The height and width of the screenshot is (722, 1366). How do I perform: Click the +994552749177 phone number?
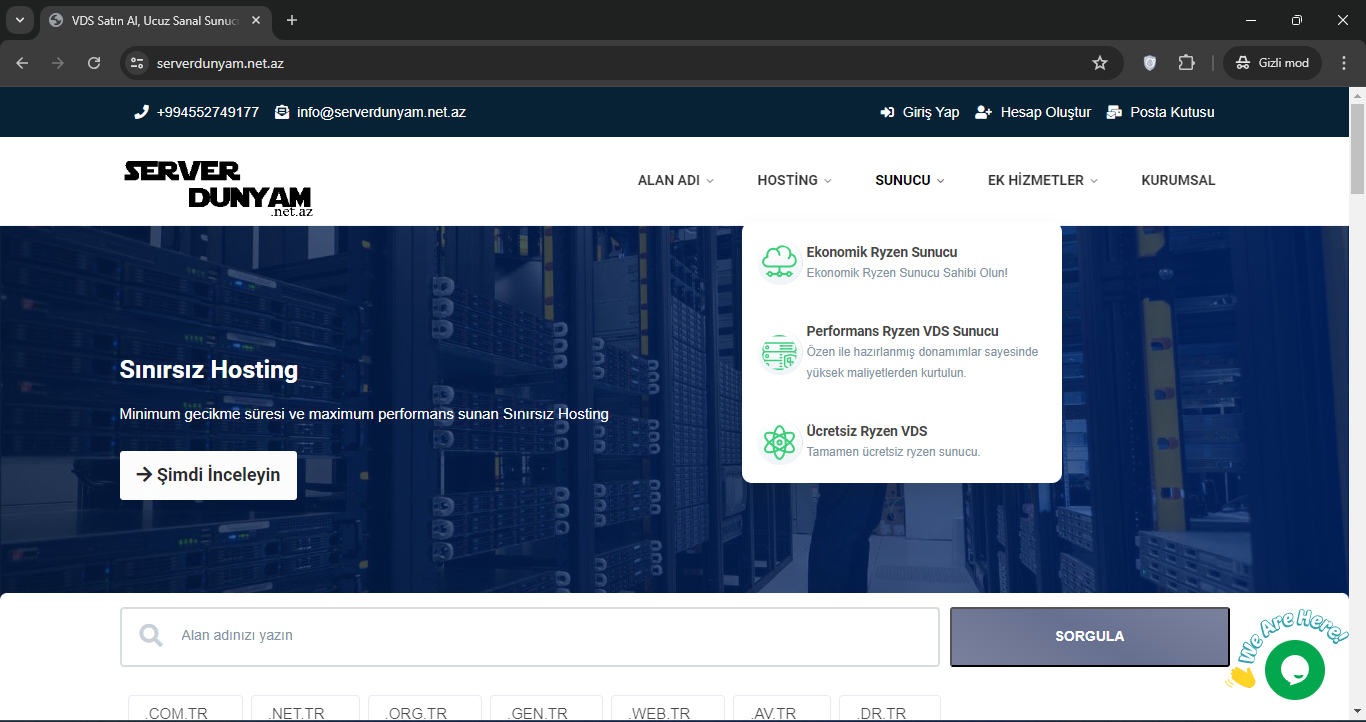click(x=208, y=112)
